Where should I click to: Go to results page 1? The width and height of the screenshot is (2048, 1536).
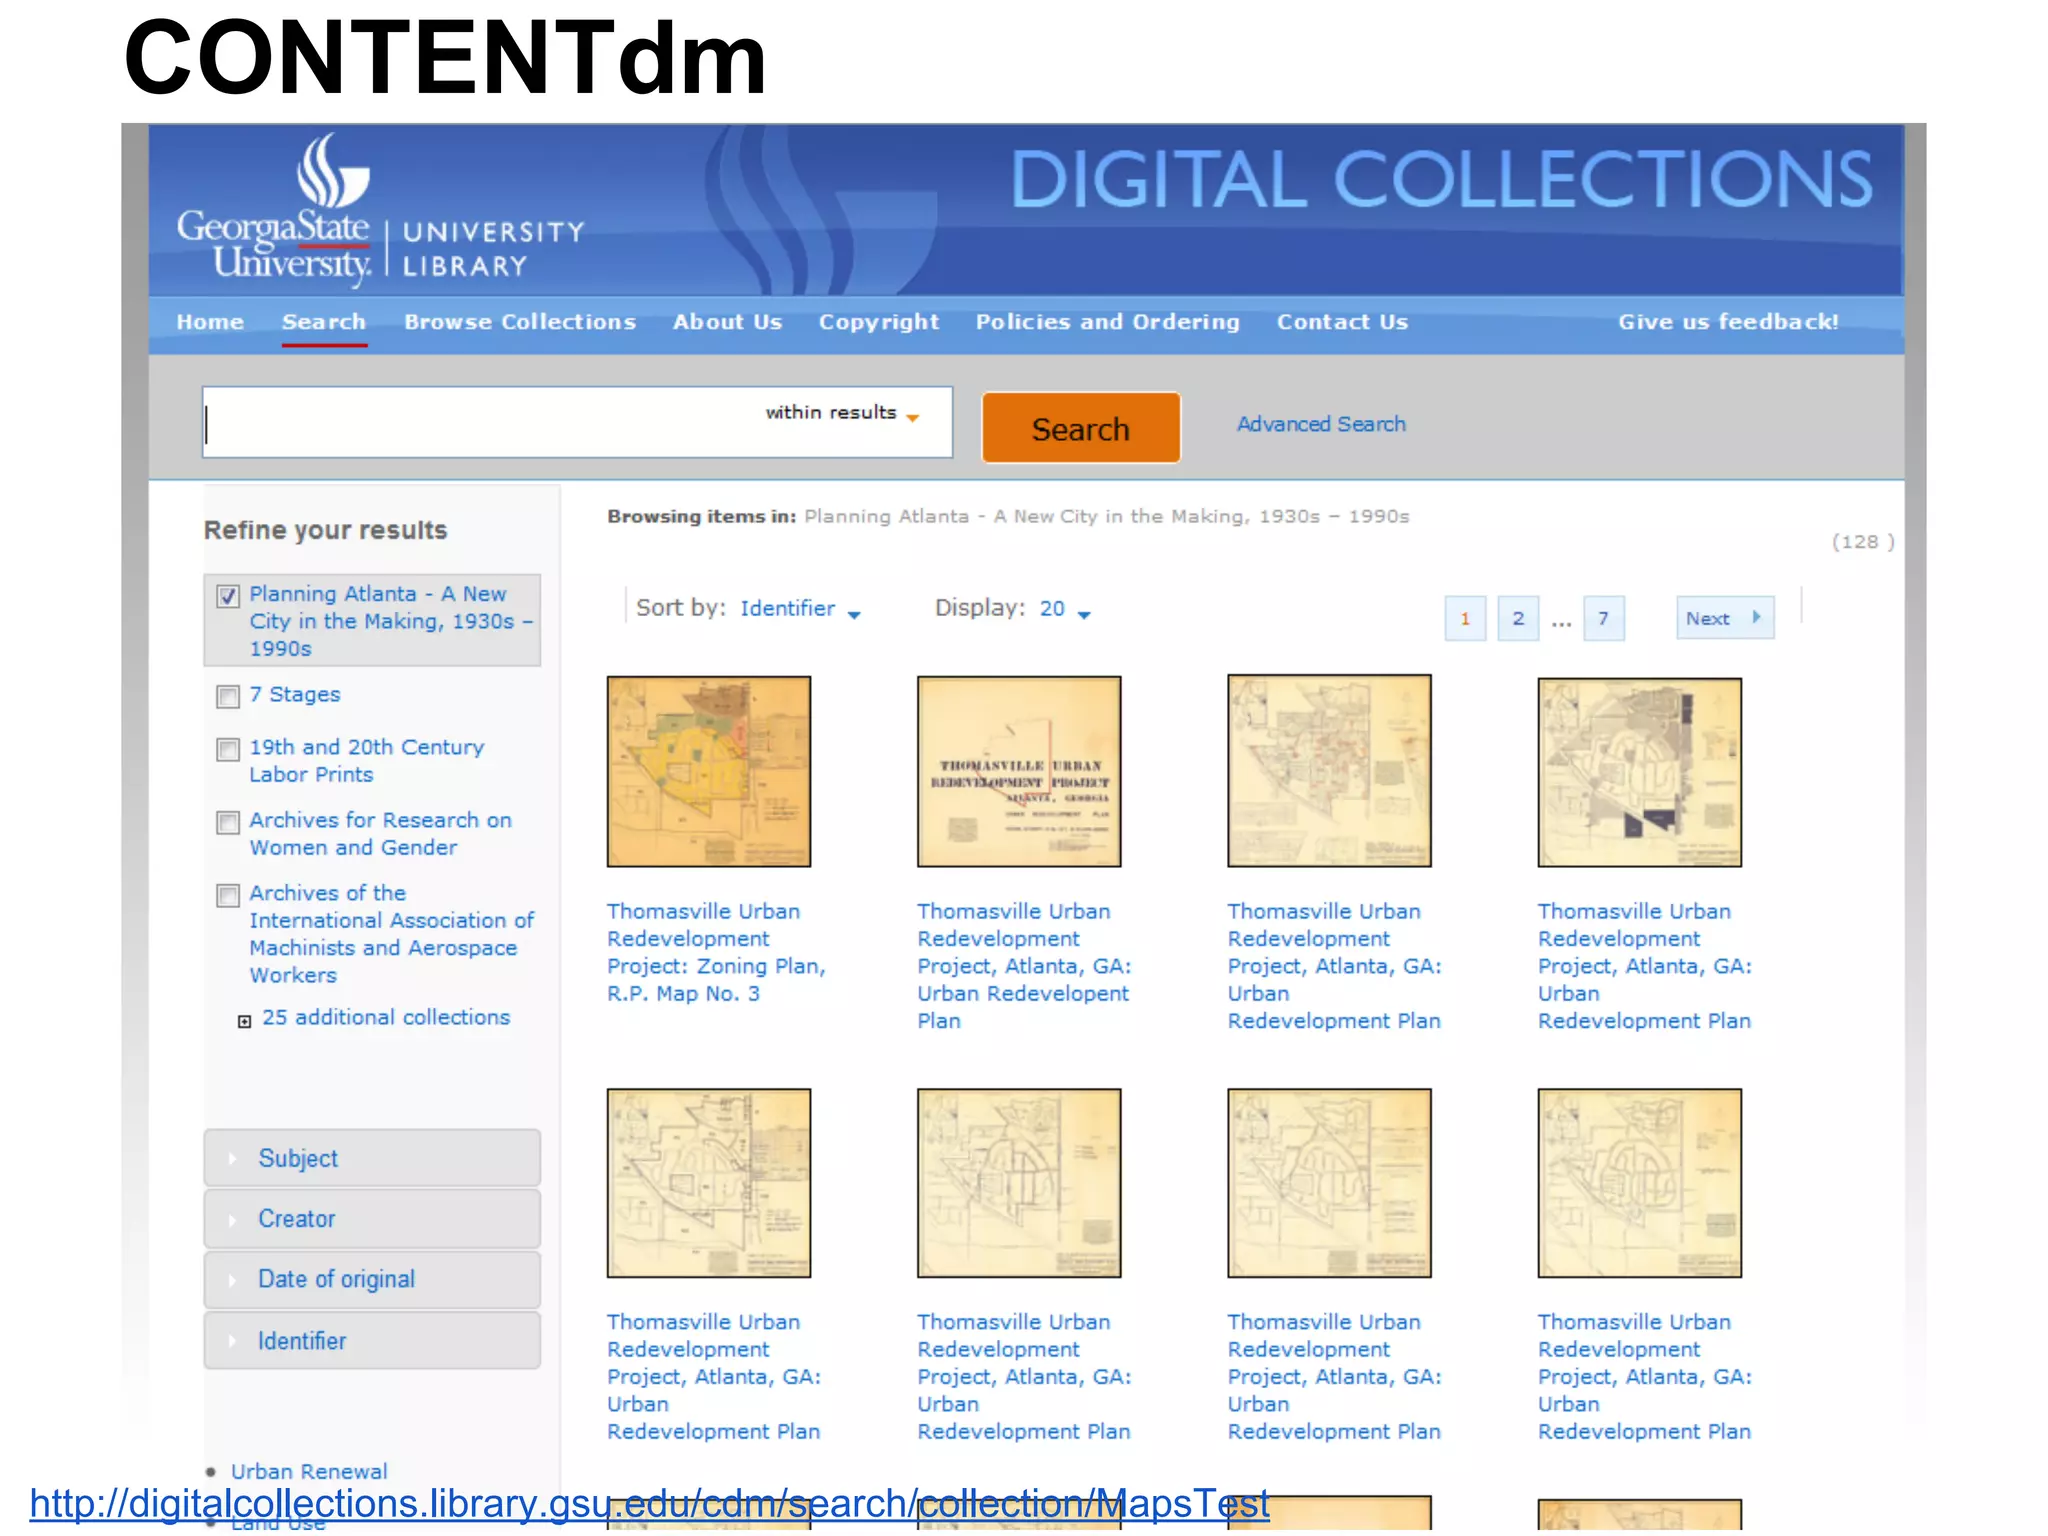pyautogui.click(x=1465, y=618)
